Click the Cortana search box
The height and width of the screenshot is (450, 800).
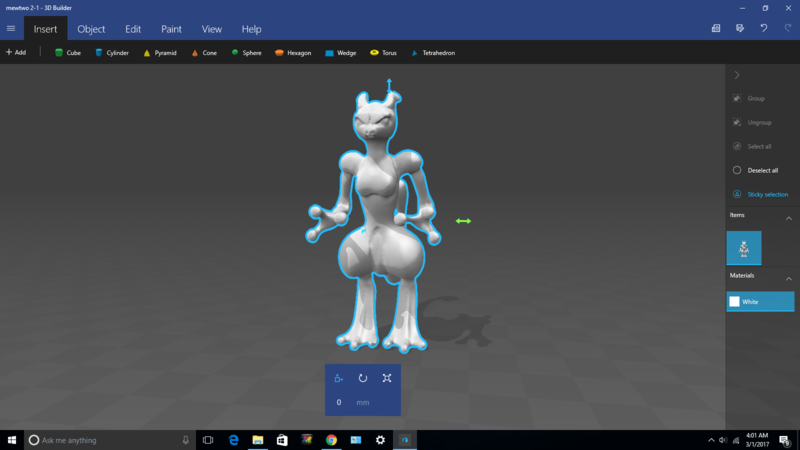[x=110, y=440]
